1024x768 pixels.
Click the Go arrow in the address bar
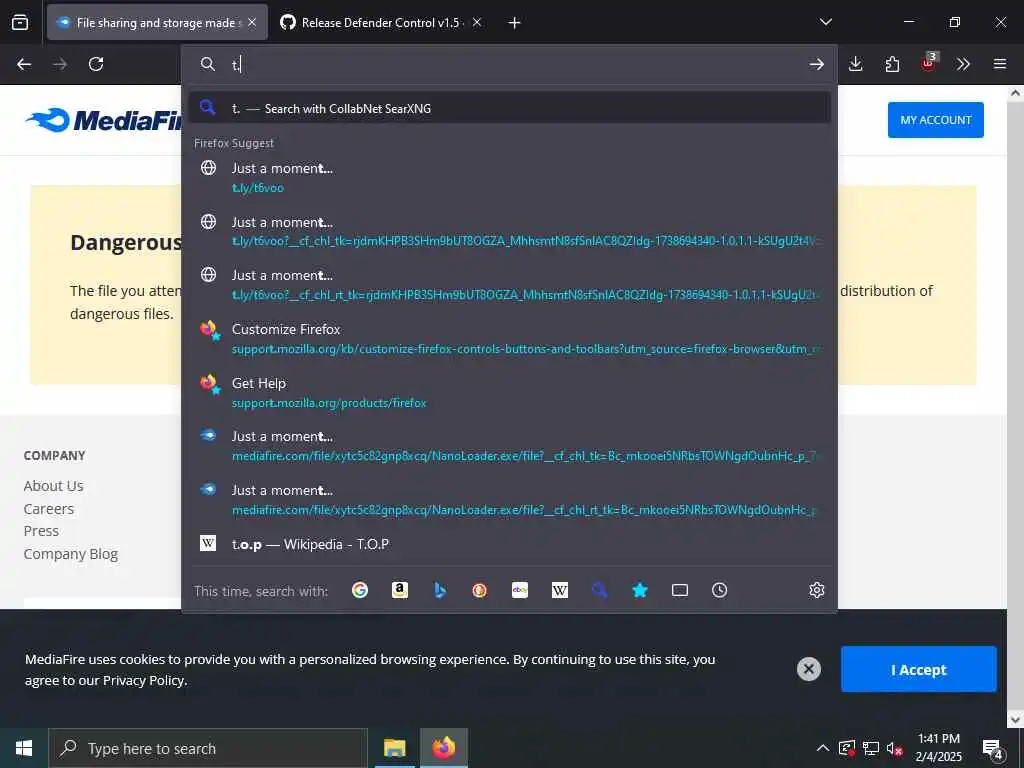pyautogui.click(x=816, y=64)
